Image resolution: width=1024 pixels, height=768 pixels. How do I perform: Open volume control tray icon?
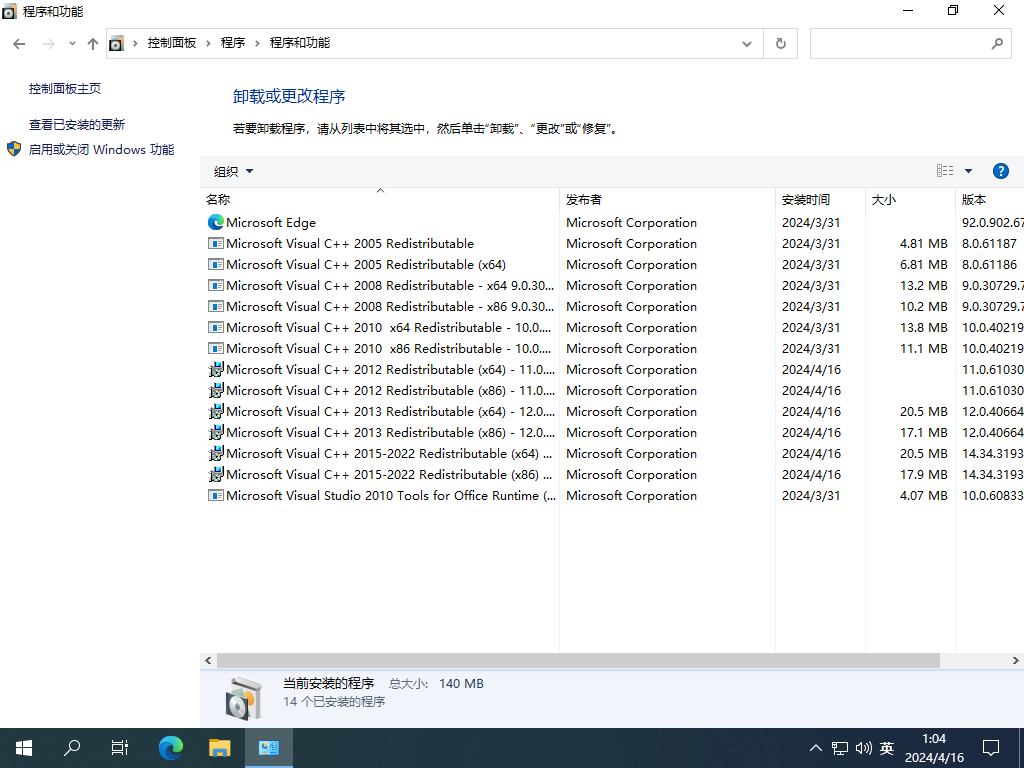863,748
